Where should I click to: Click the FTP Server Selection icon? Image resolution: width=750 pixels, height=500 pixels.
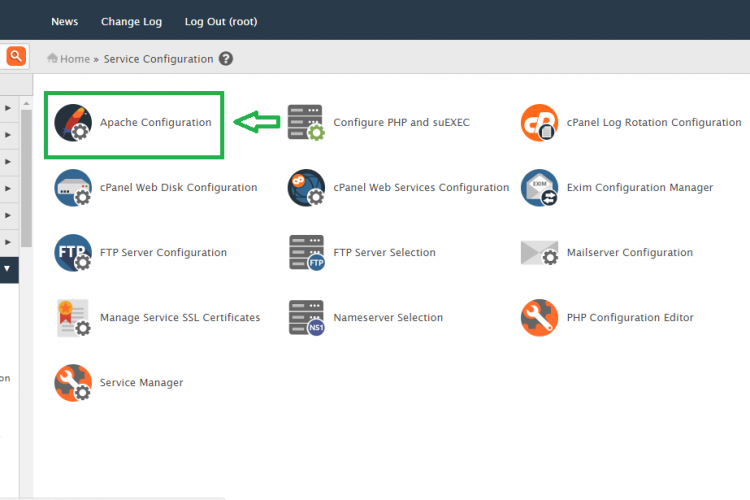click(306, 253)
